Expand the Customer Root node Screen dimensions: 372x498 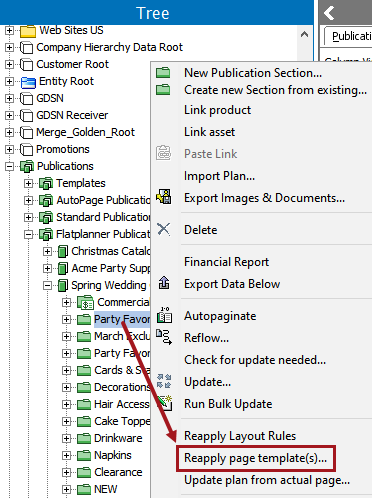[9, 65]
